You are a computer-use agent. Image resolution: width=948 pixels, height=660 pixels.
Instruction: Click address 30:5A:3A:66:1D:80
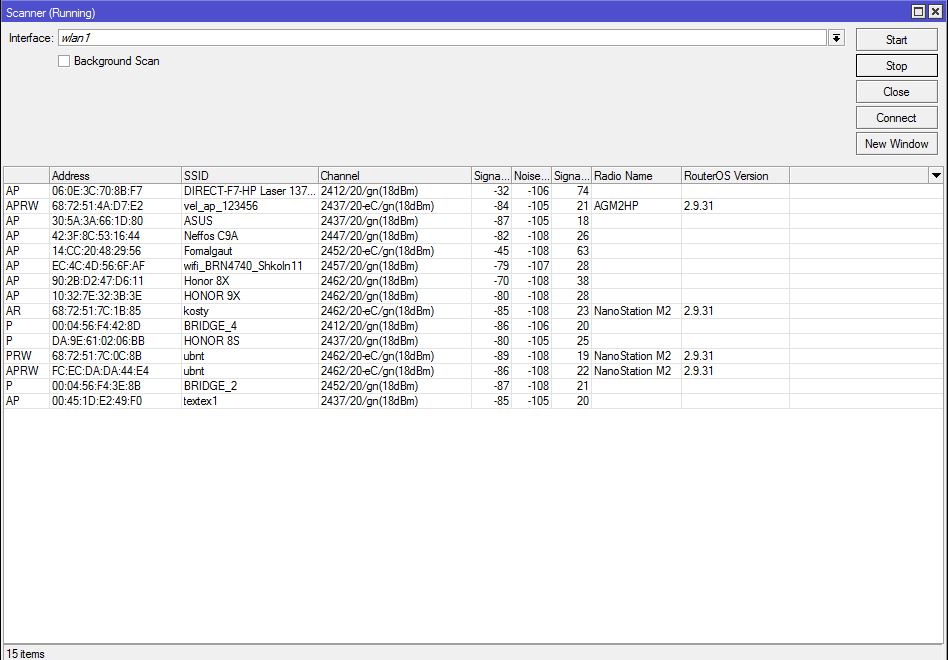coord(97,221)
